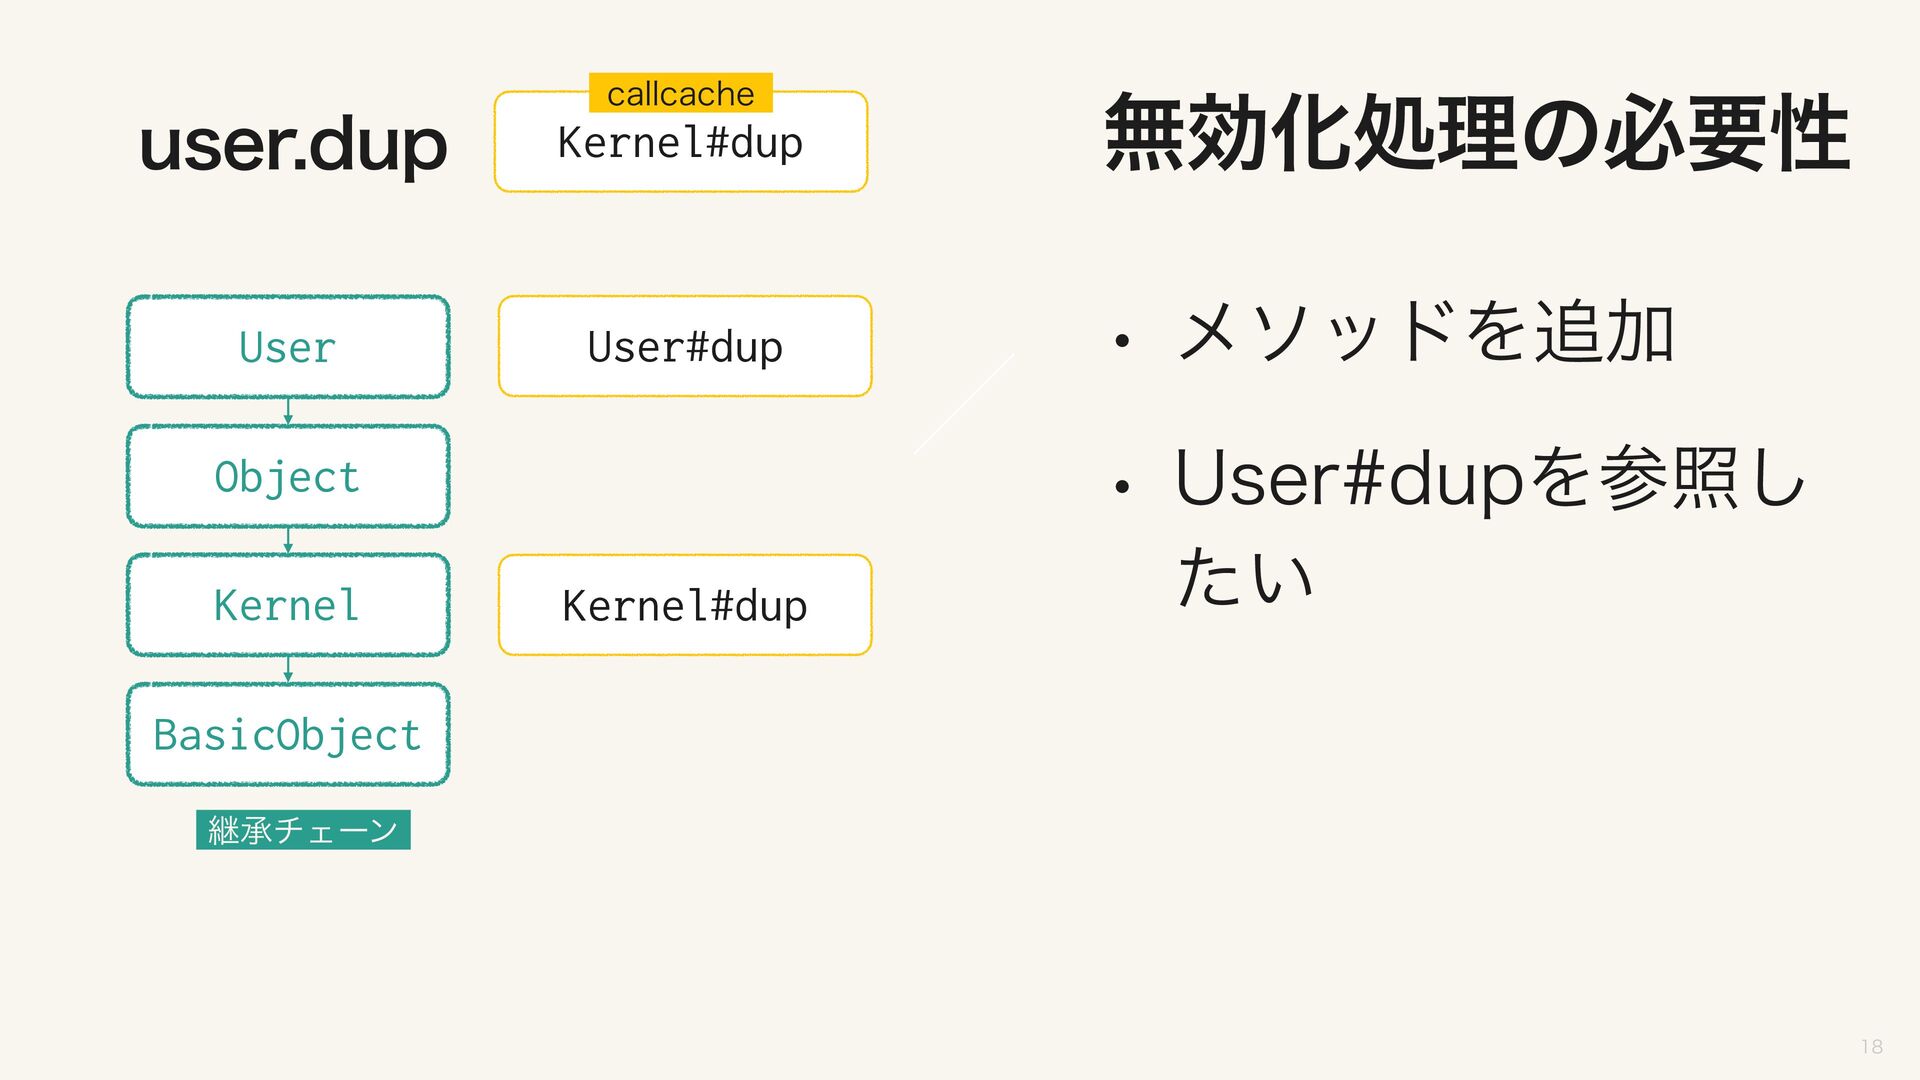Click the user.dup heading text

pyautogui.click(x=293, y=146)
